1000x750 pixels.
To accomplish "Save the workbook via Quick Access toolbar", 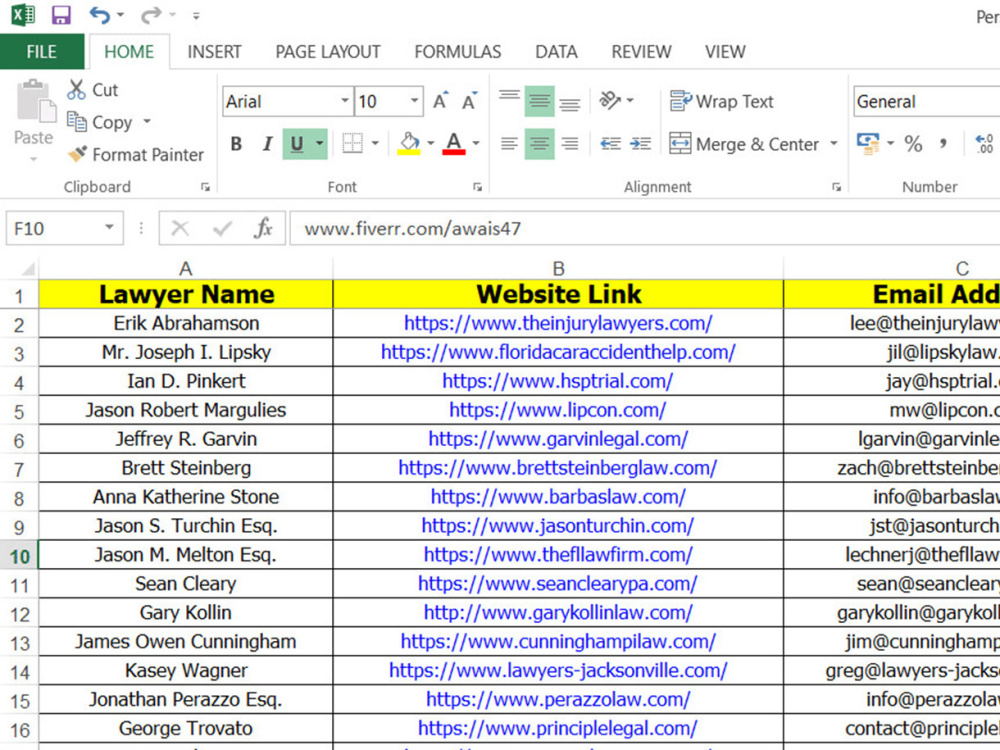I will [62, 14].
